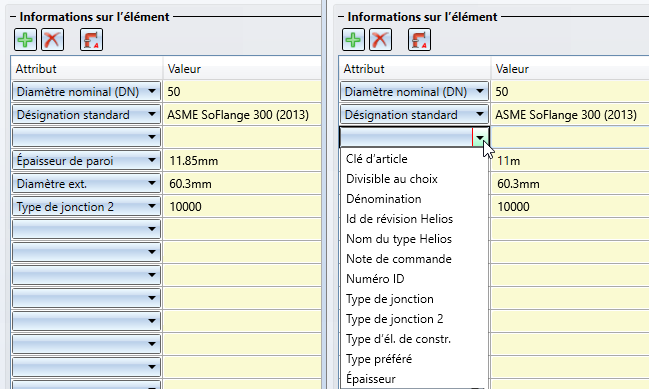Image resolution: width=649 pixels, height=389 pixels.
Task: Click the red X delete icon in left panel
Action: click(53, 40)
